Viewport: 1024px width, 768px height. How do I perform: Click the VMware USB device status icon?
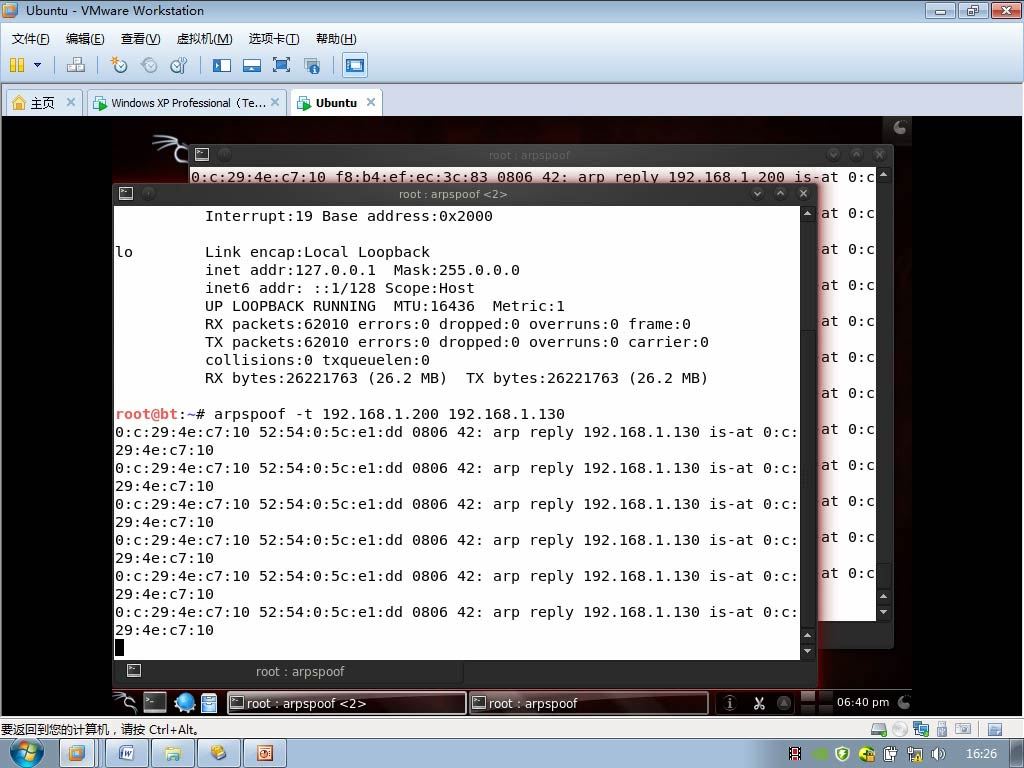coord(942,729)
